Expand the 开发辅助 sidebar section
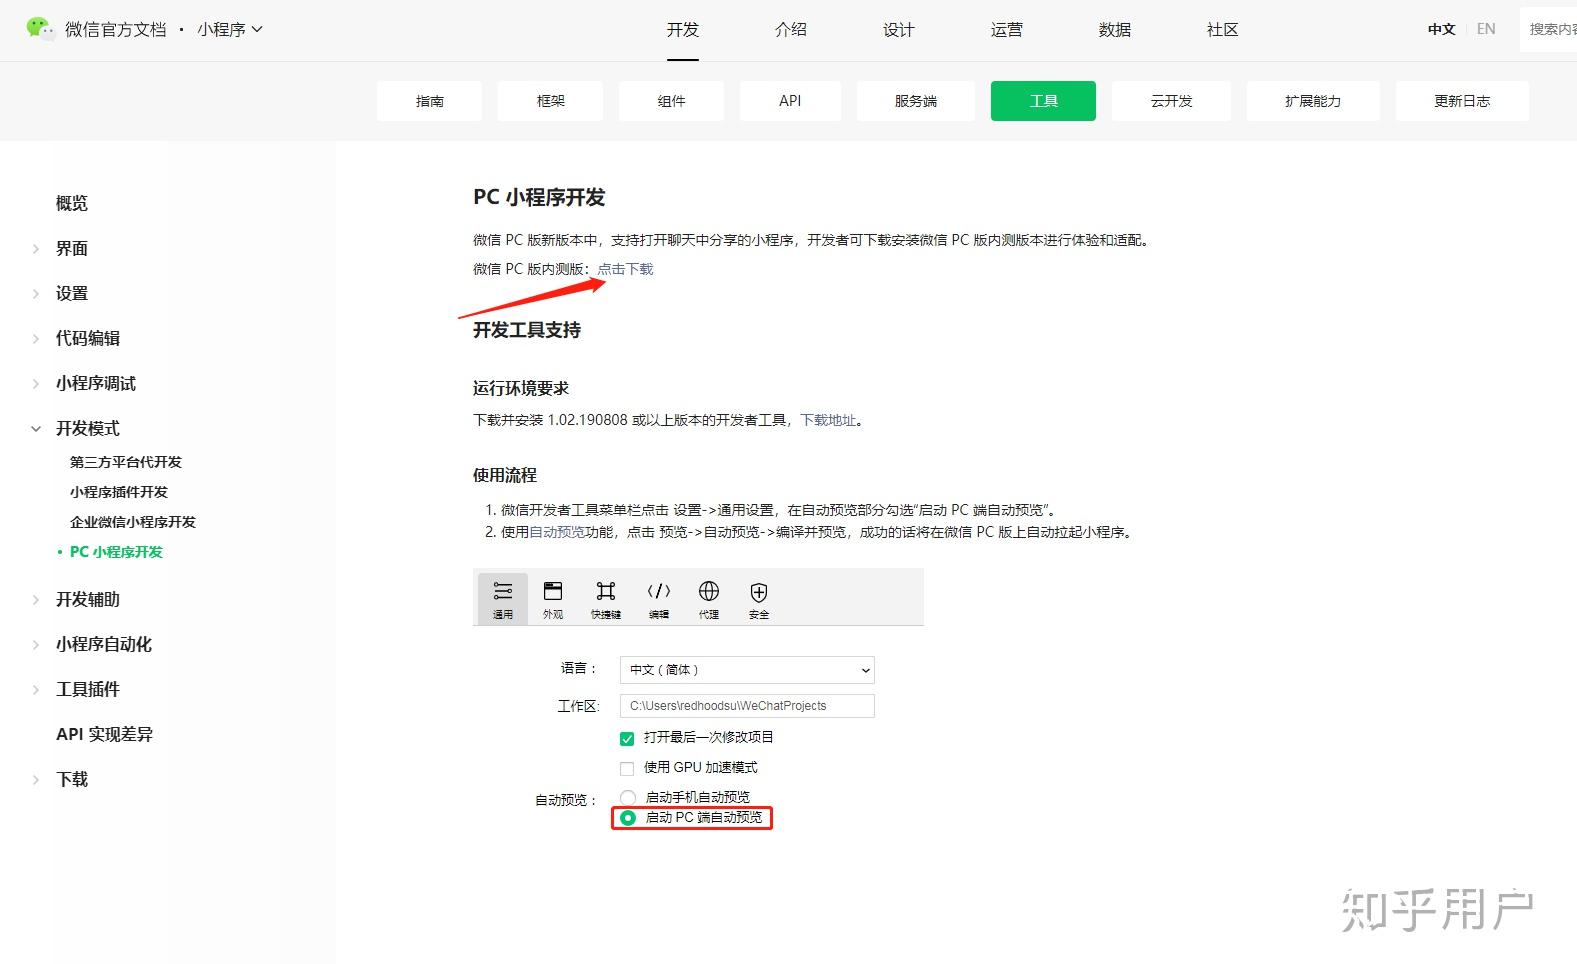The image size is (1577, 964). point(36,600)
